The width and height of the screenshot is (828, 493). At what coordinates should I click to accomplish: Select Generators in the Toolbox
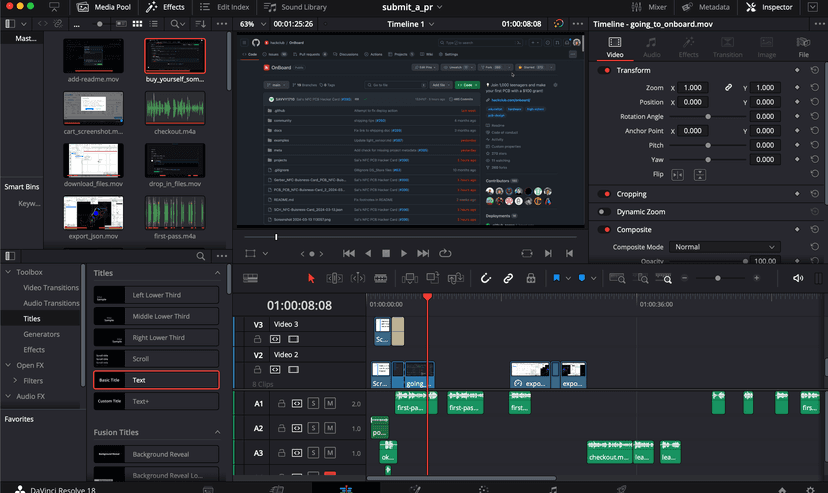[42, 334]
